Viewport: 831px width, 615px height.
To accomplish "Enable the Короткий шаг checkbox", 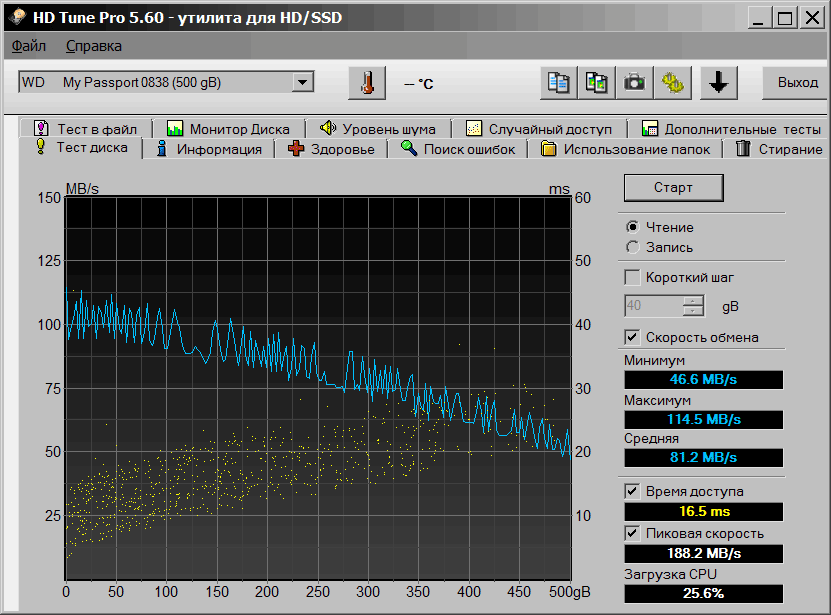I will point(632,277).
